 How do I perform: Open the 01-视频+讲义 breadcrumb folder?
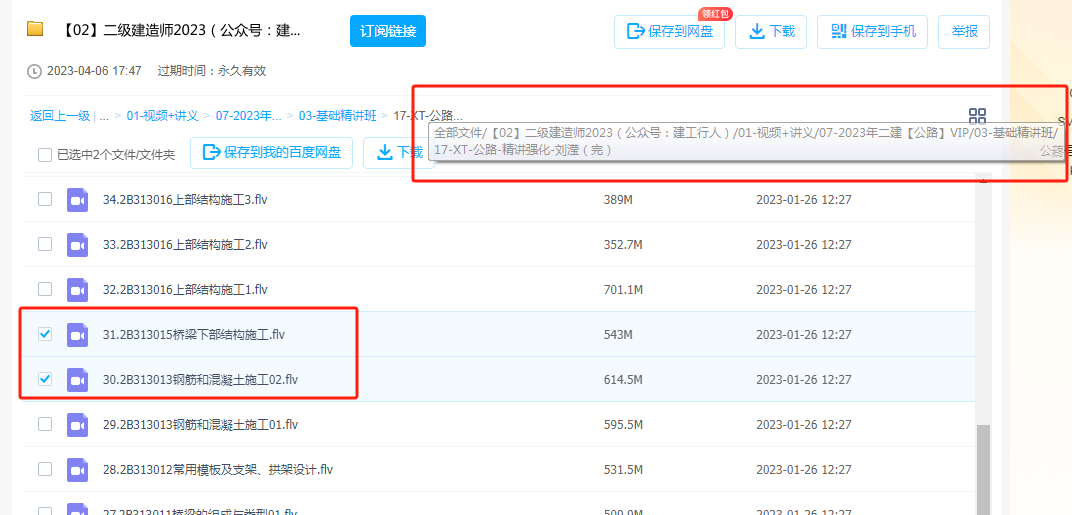162,116
